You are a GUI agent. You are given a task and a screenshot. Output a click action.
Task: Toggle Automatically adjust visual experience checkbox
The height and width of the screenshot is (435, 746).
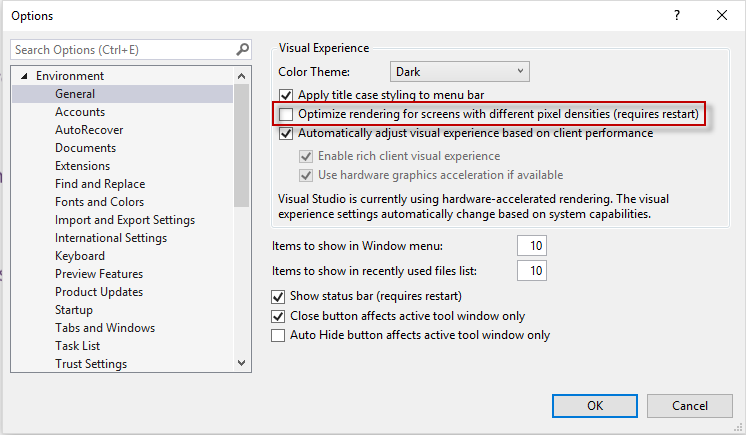287,134
